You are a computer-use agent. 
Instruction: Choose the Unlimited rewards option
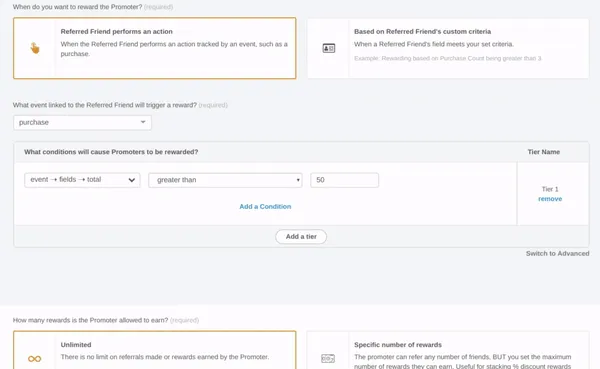pyautogui.click(x=155, y=350)
